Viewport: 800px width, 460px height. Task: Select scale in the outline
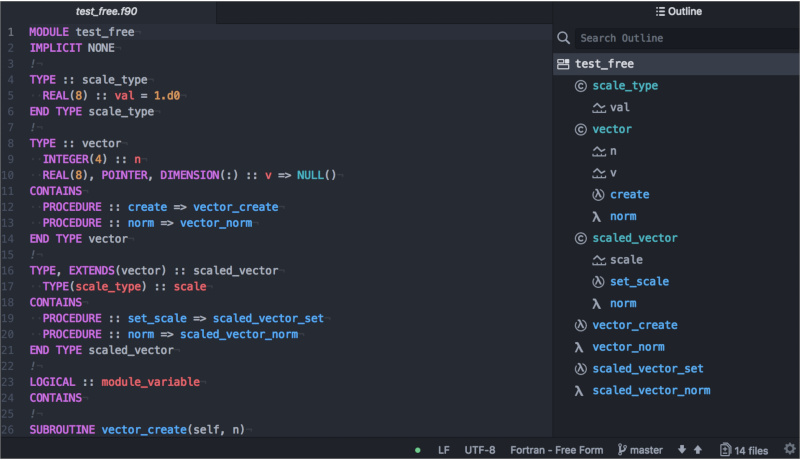[627, 260]
